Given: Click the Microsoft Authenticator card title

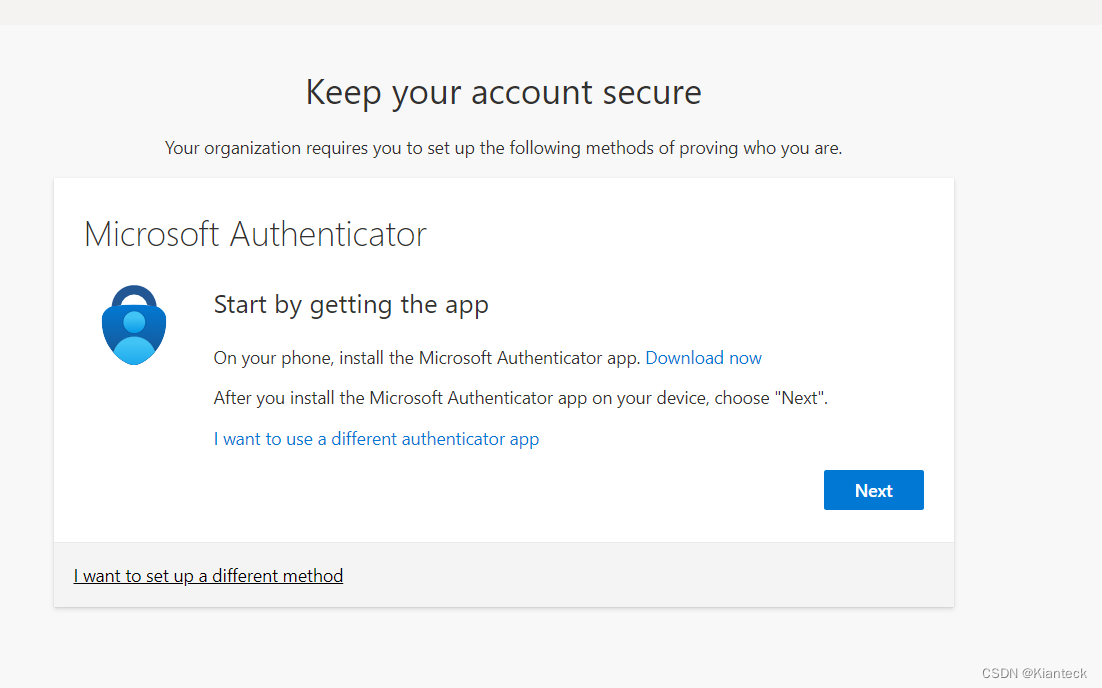Looking at the screenshot, I should pos(255,233).
